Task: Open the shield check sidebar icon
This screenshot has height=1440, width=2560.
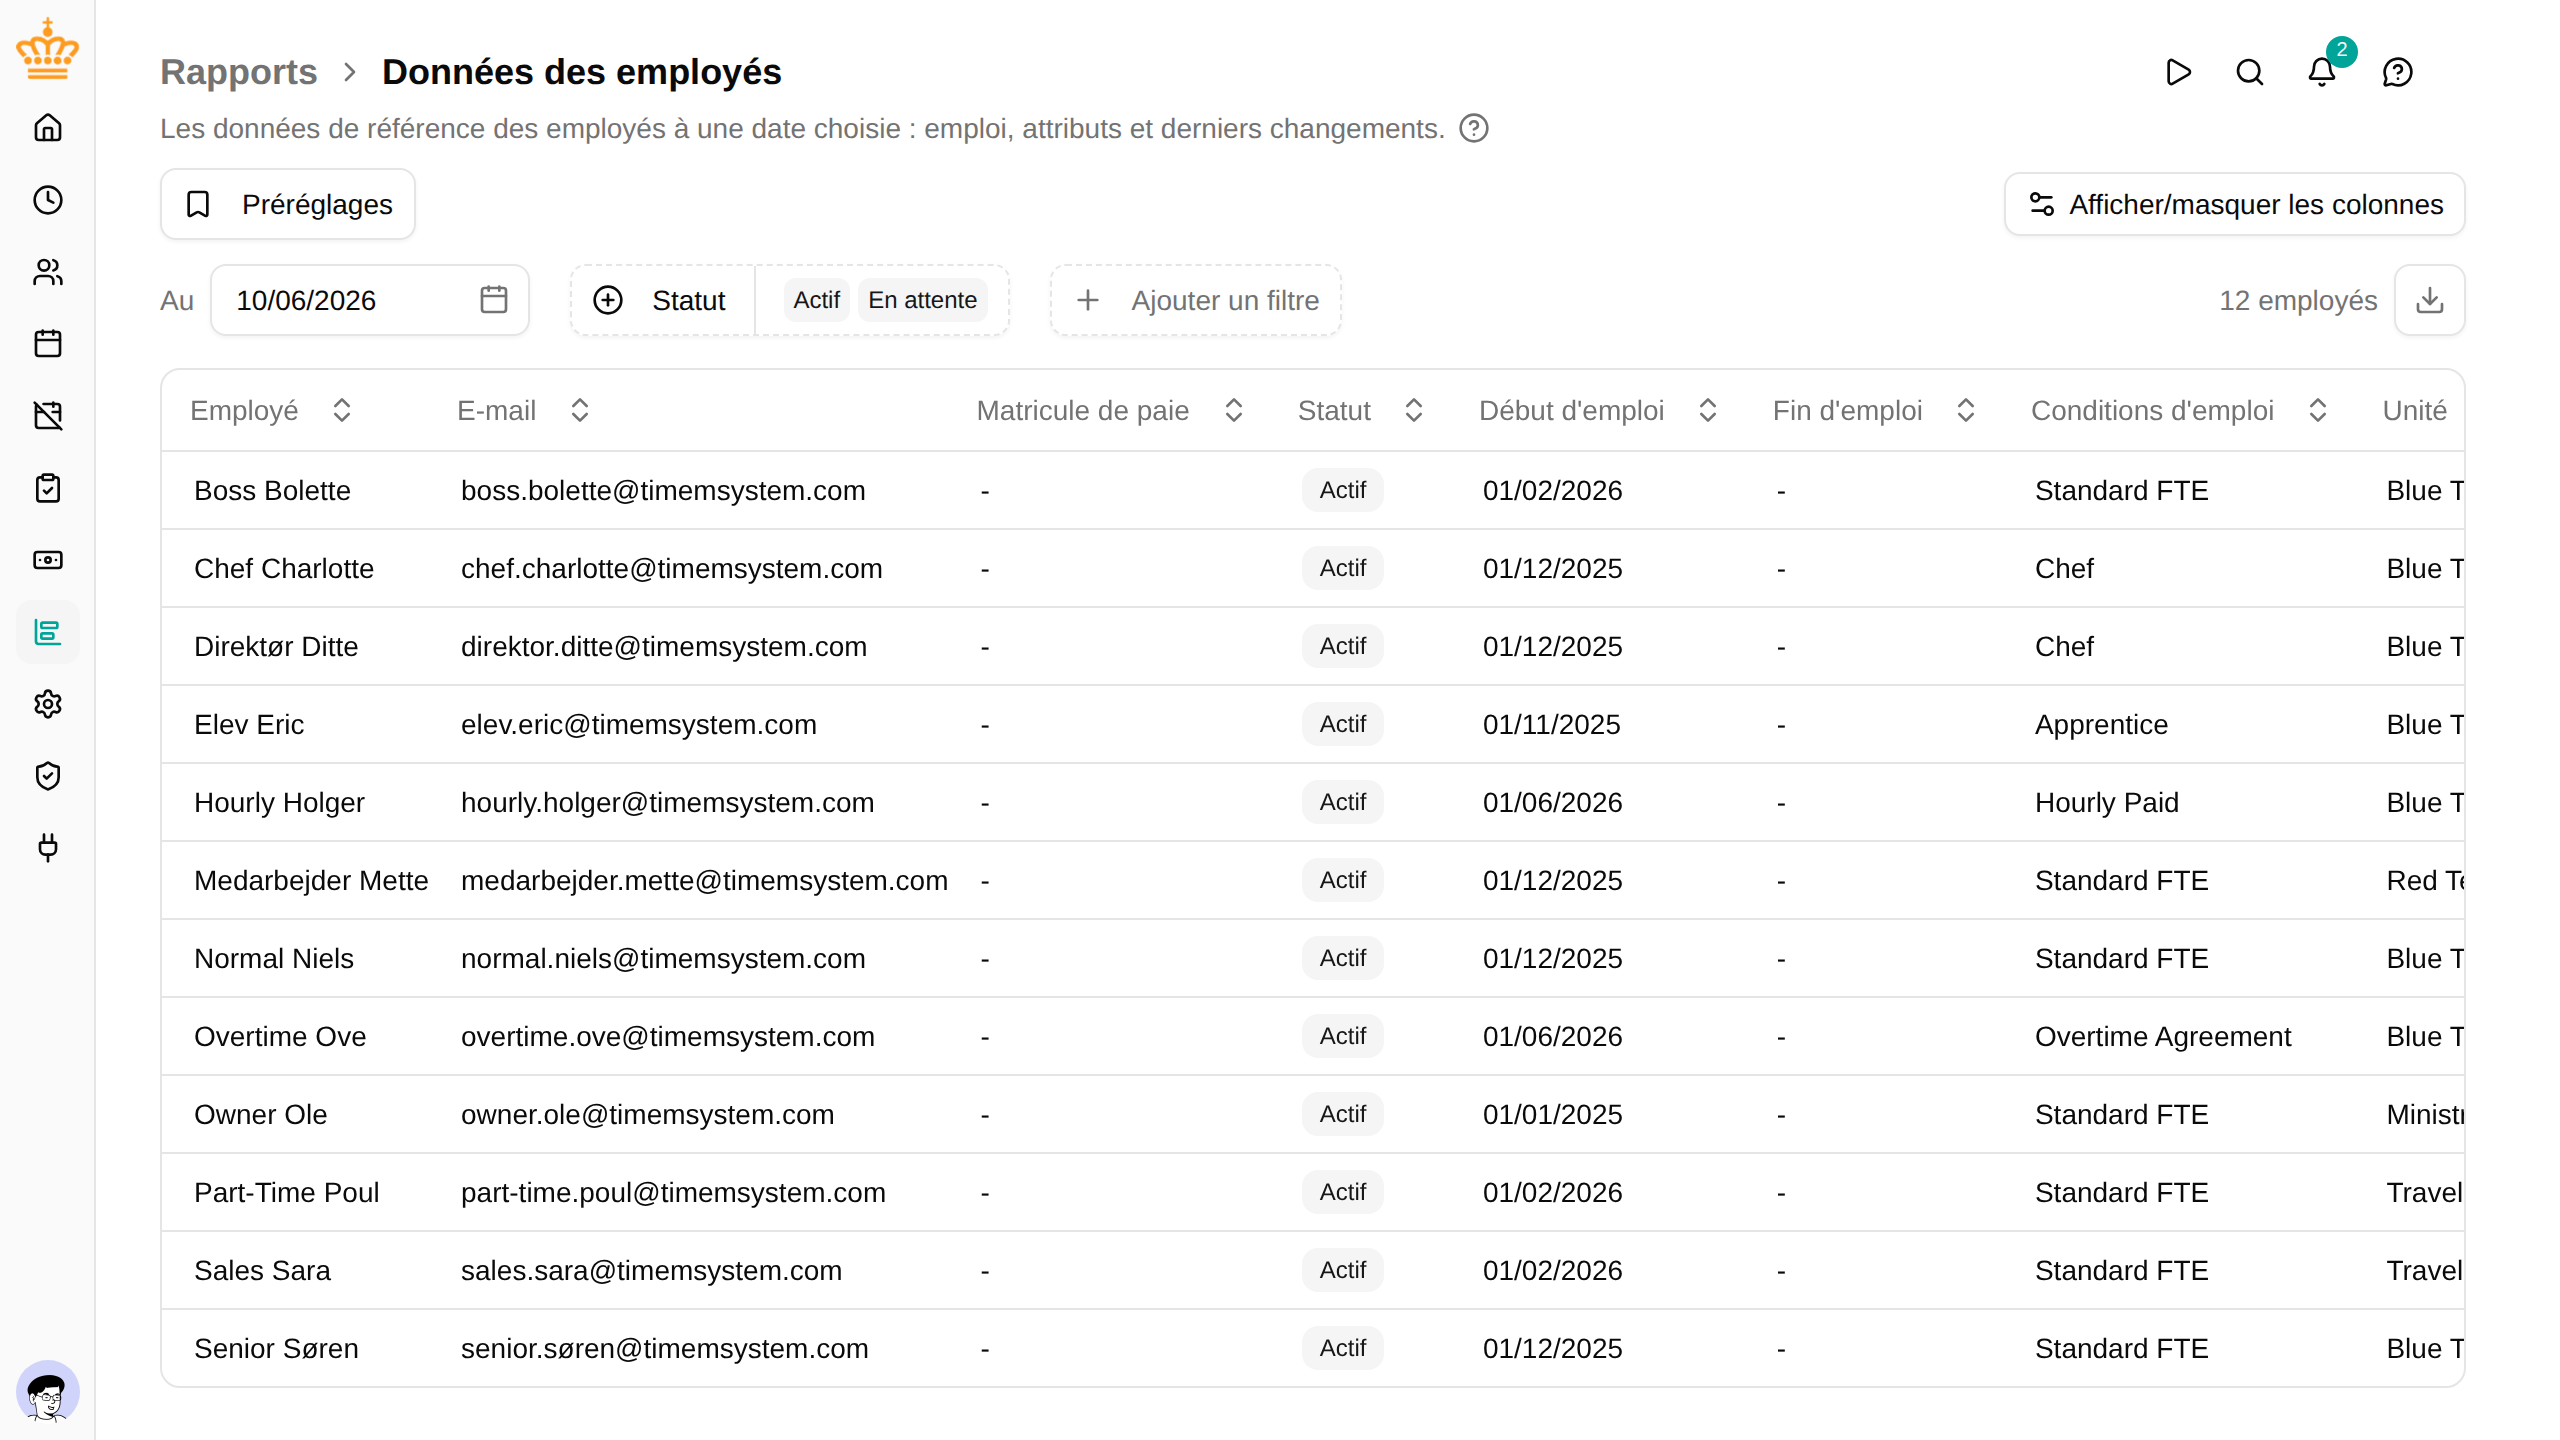Action: [x=48, y=776]
